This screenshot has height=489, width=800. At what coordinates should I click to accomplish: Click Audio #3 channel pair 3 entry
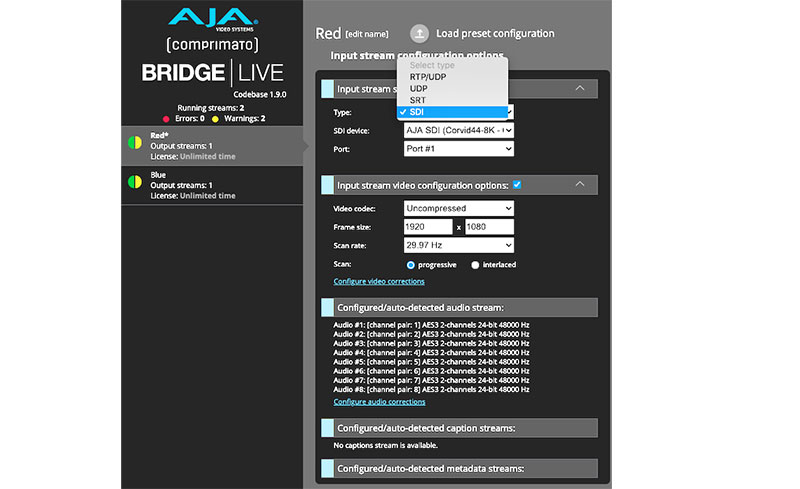[x=431, y=344]
